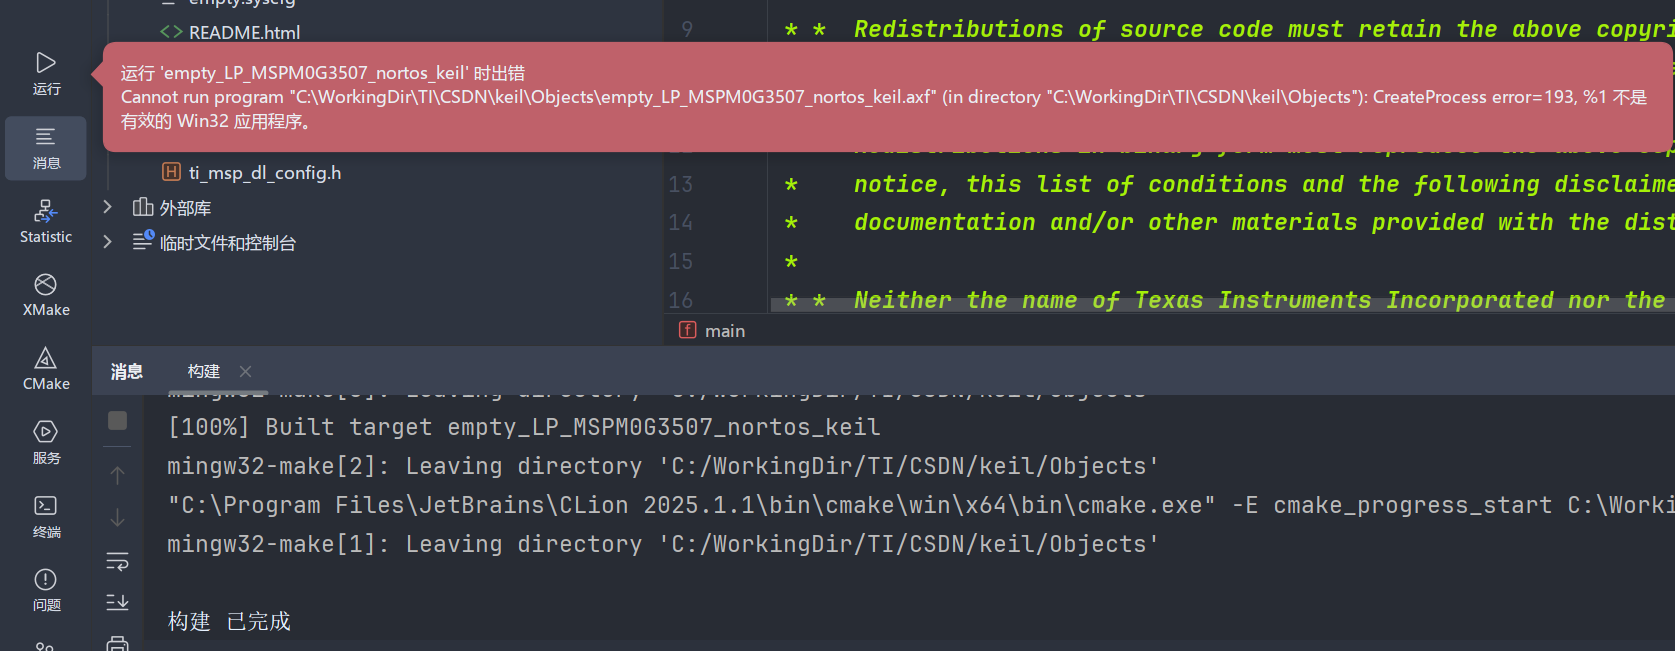
Task: Open the 消息 (Messages) sidebar tool
Action: click(x=46, y=148)
